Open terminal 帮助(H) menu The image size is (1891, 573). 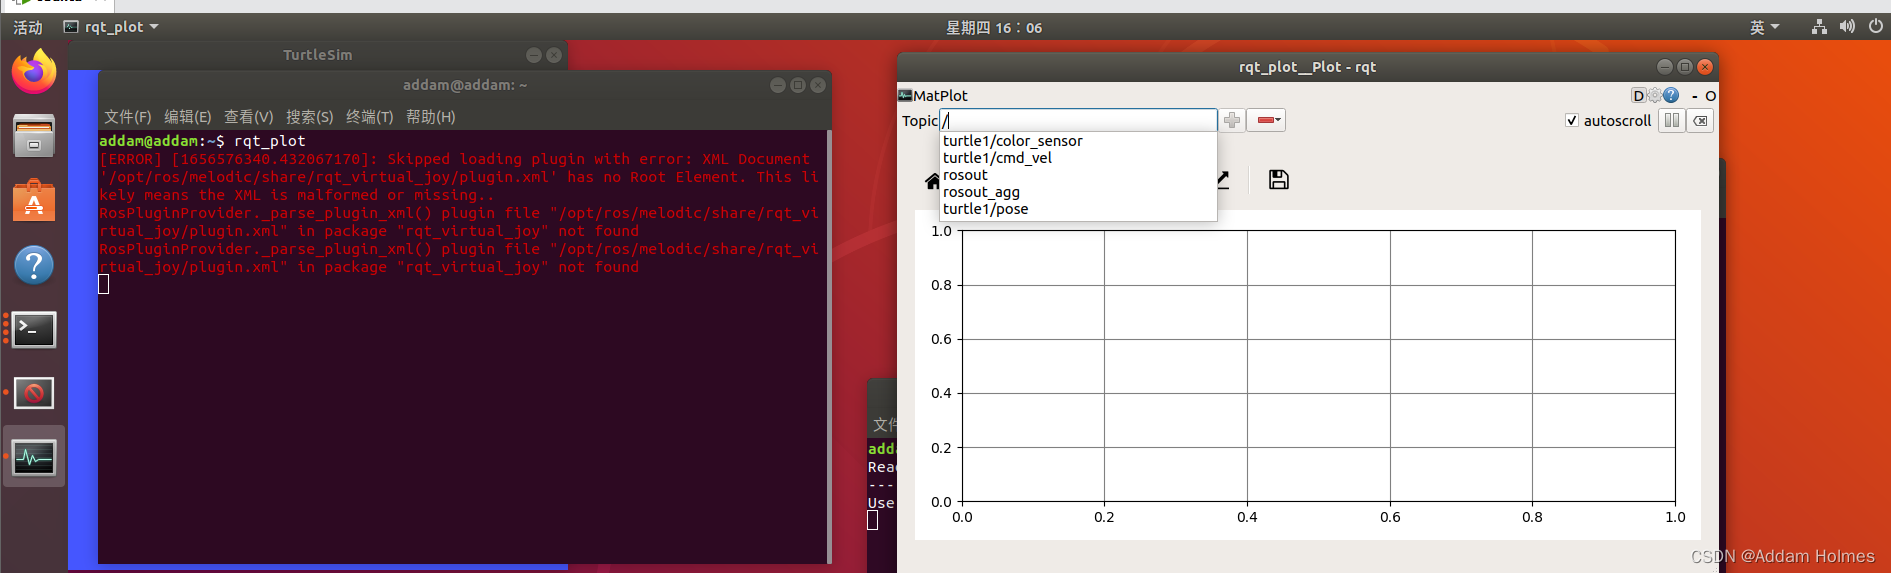pos(431,117)
